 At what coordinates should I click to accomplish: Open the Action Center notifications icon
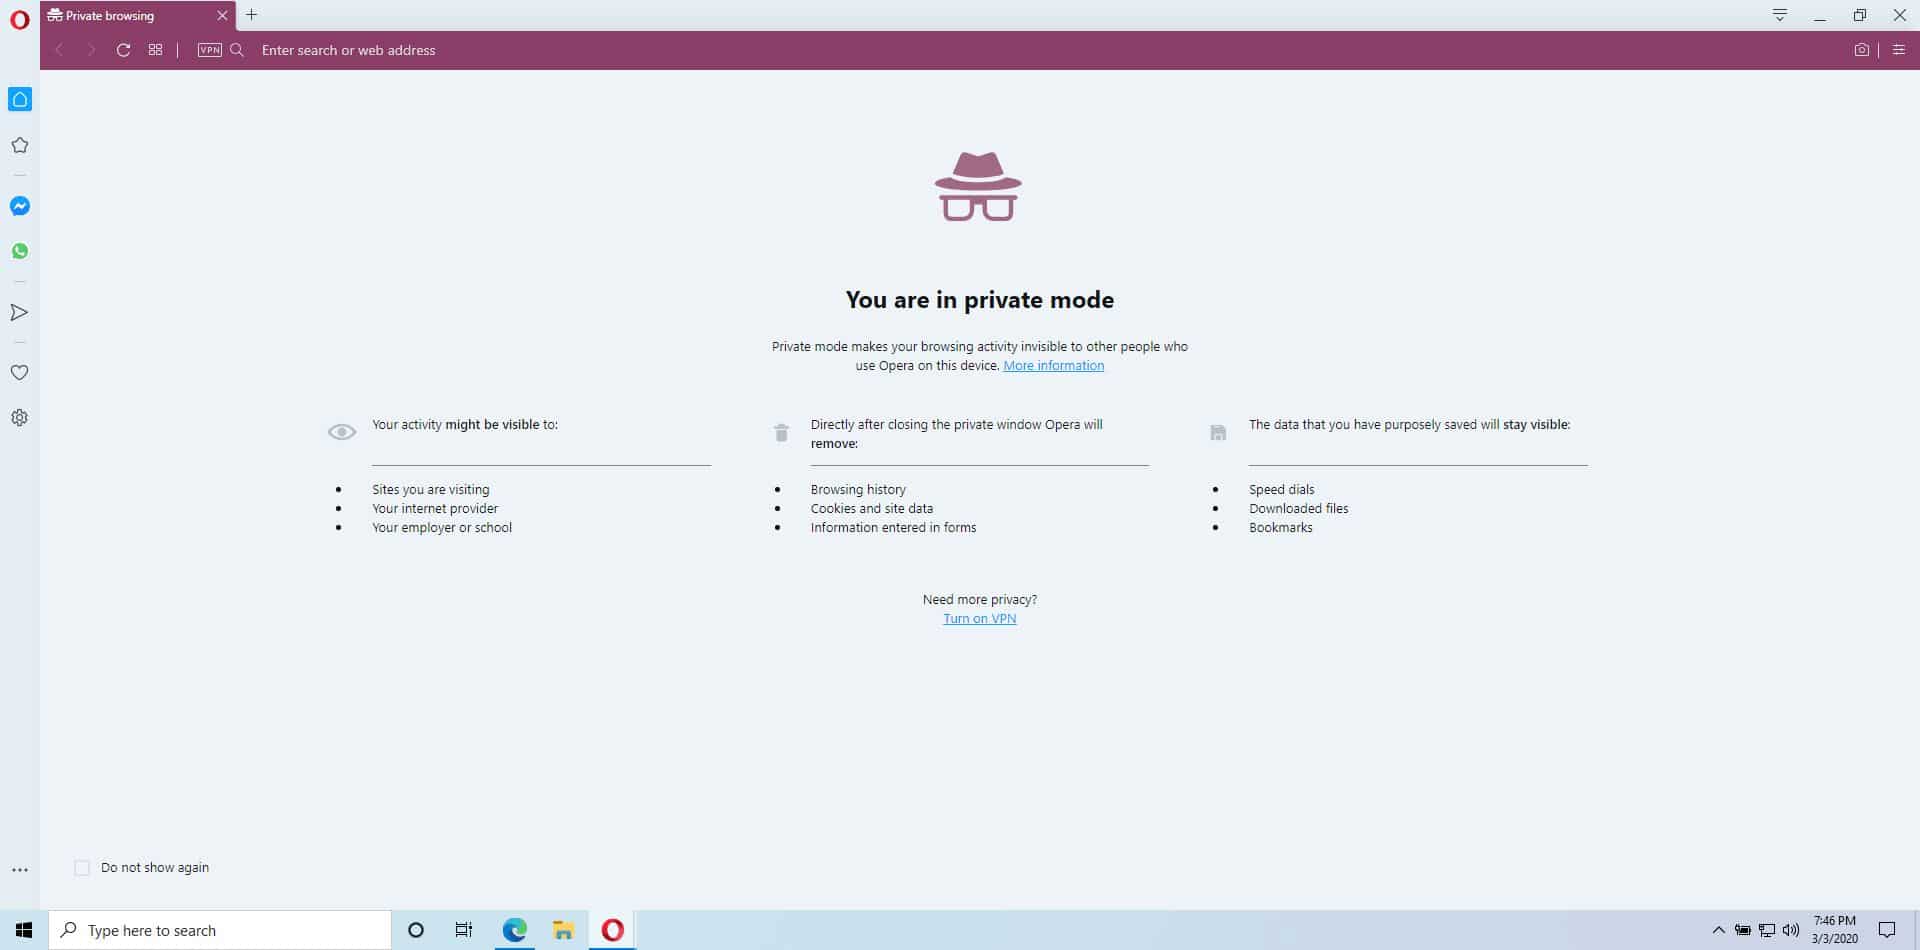tap(1887, 930)
